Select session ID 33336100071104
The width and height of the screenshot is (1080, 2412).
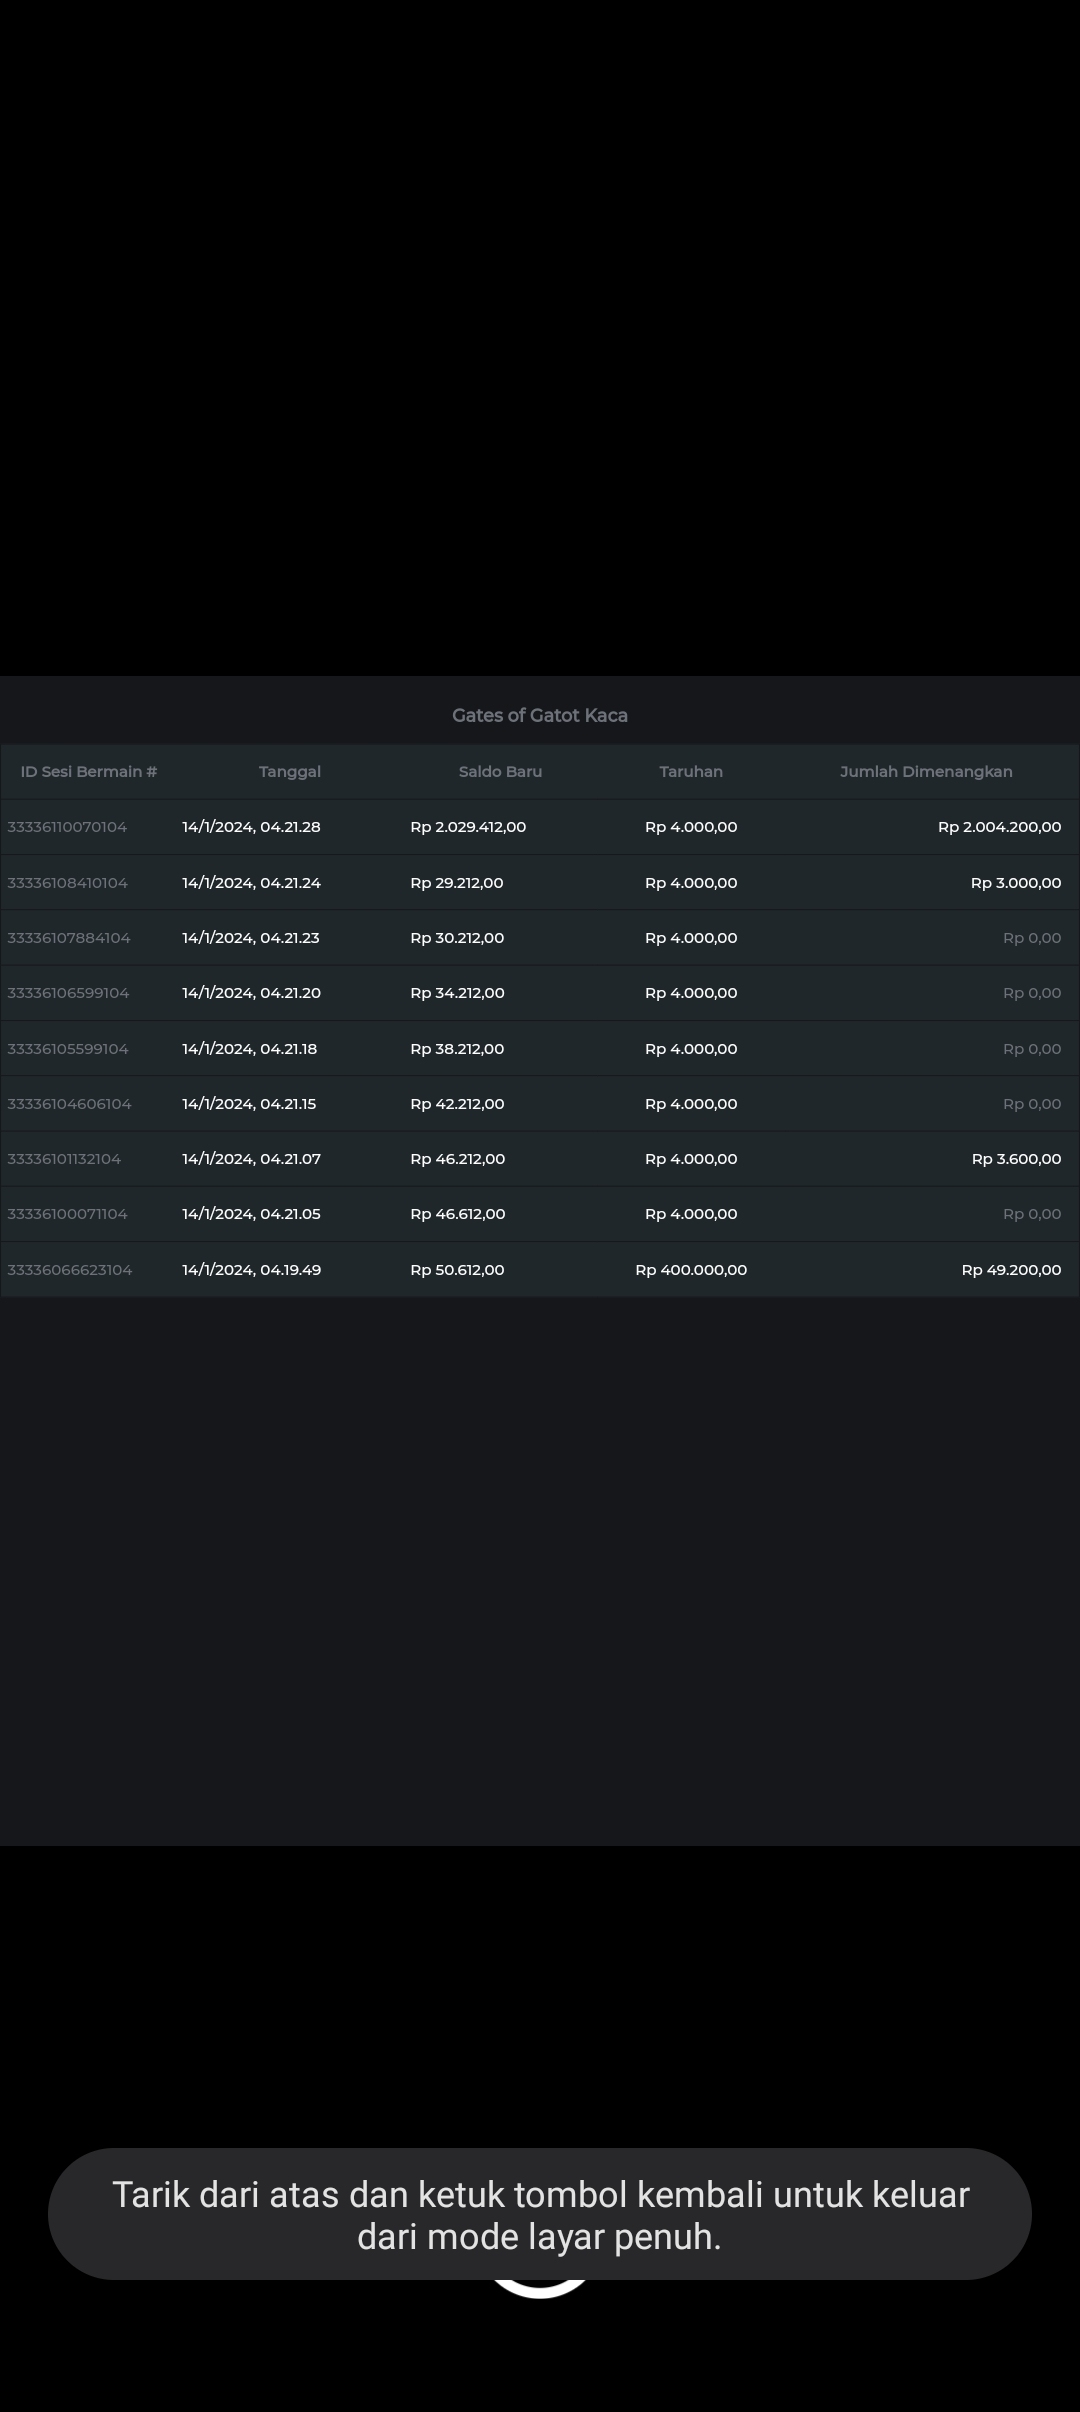pos(67,1214)
